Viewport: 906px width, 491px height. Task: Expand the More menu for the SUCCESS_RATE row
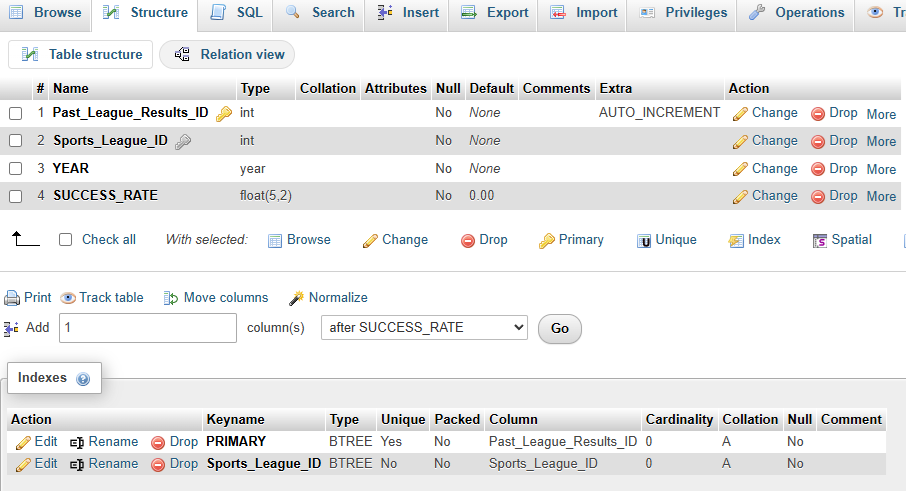coord(881,196)
